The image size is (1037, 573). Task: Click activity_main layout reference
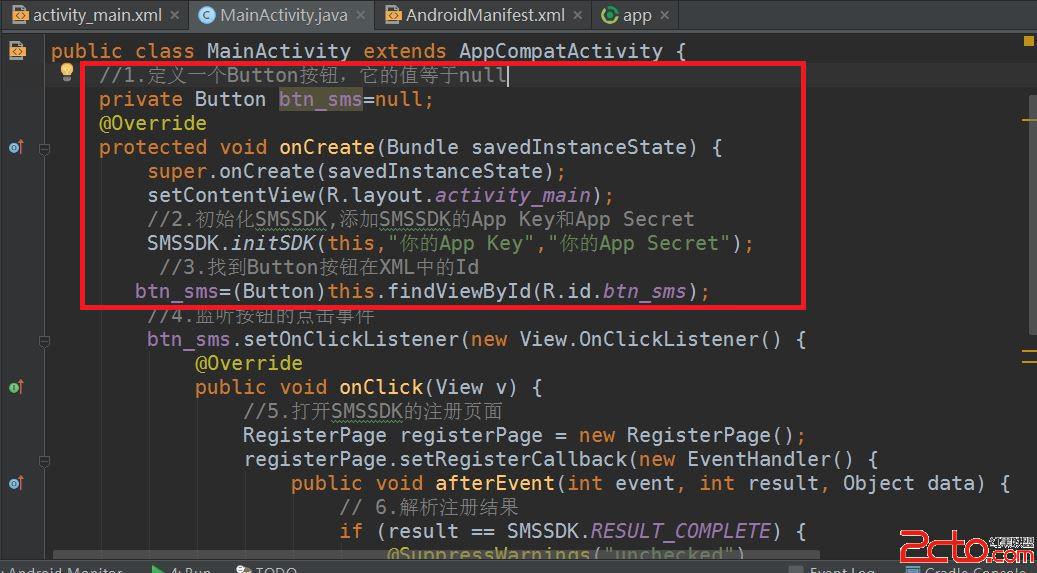(513, 195)
